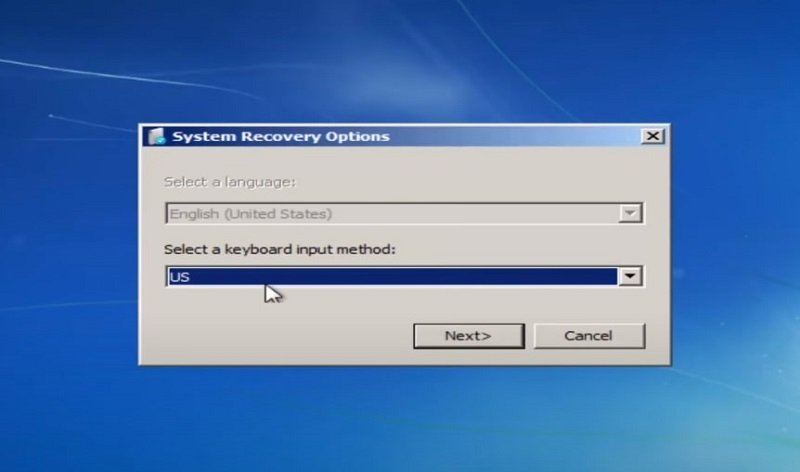Expand the keyboard input method dropdown arrow
800x472 pixels.
[x=629, y=277]
